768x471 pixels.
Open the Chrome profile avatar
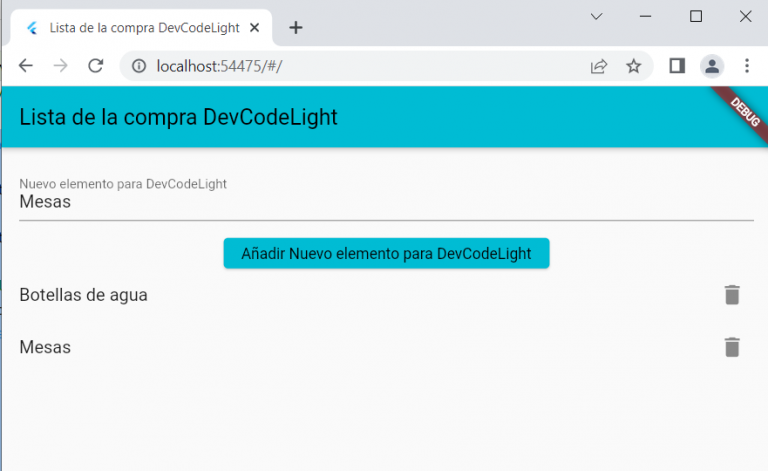[711, 66]
